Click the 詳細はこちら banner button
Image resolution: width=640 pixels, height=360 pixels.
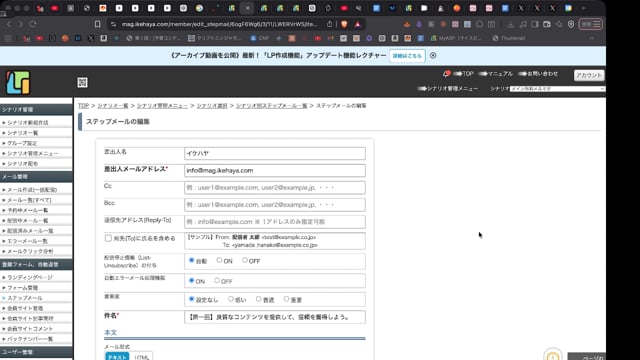[407, 56]
